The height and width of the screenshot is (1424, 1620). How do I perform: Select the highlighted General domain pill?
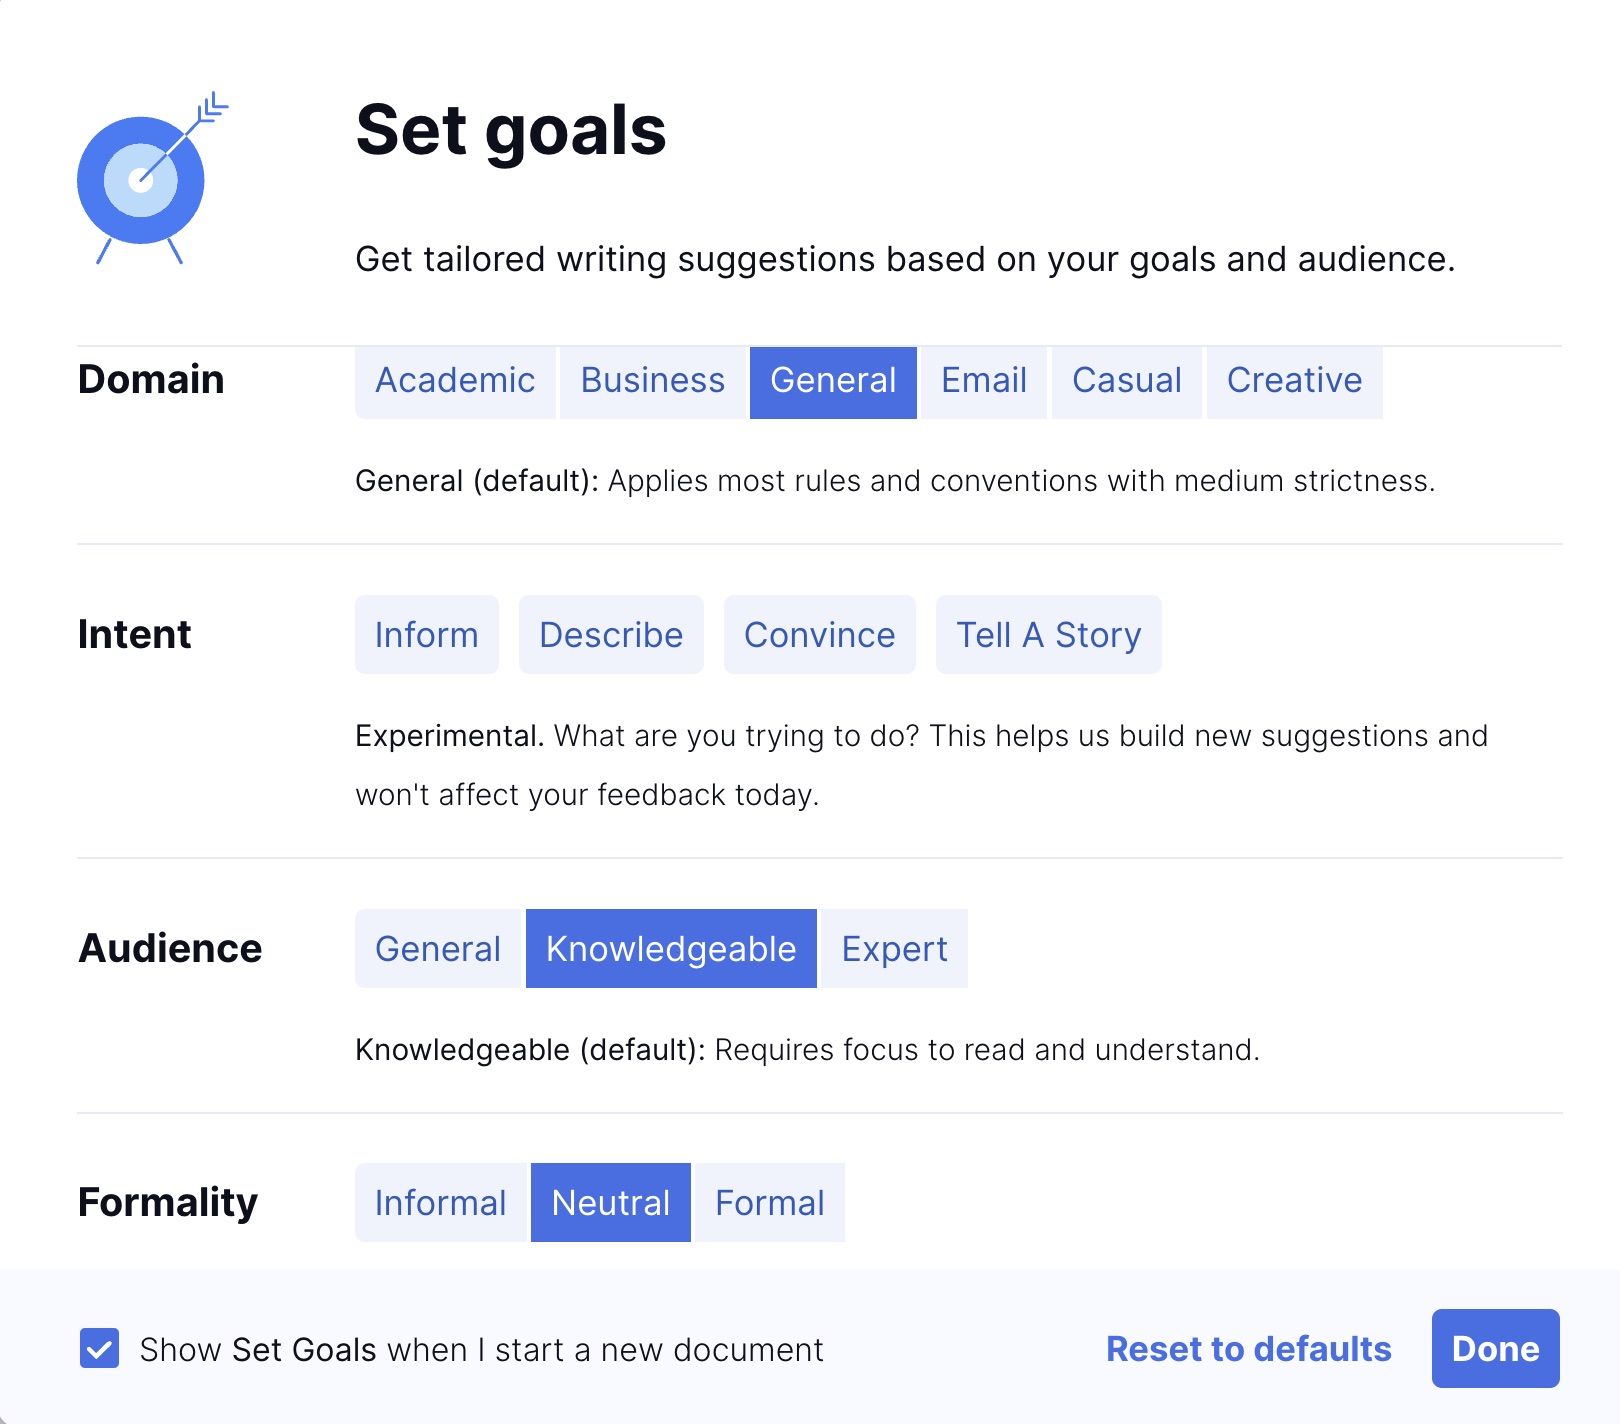coord(833,381)
